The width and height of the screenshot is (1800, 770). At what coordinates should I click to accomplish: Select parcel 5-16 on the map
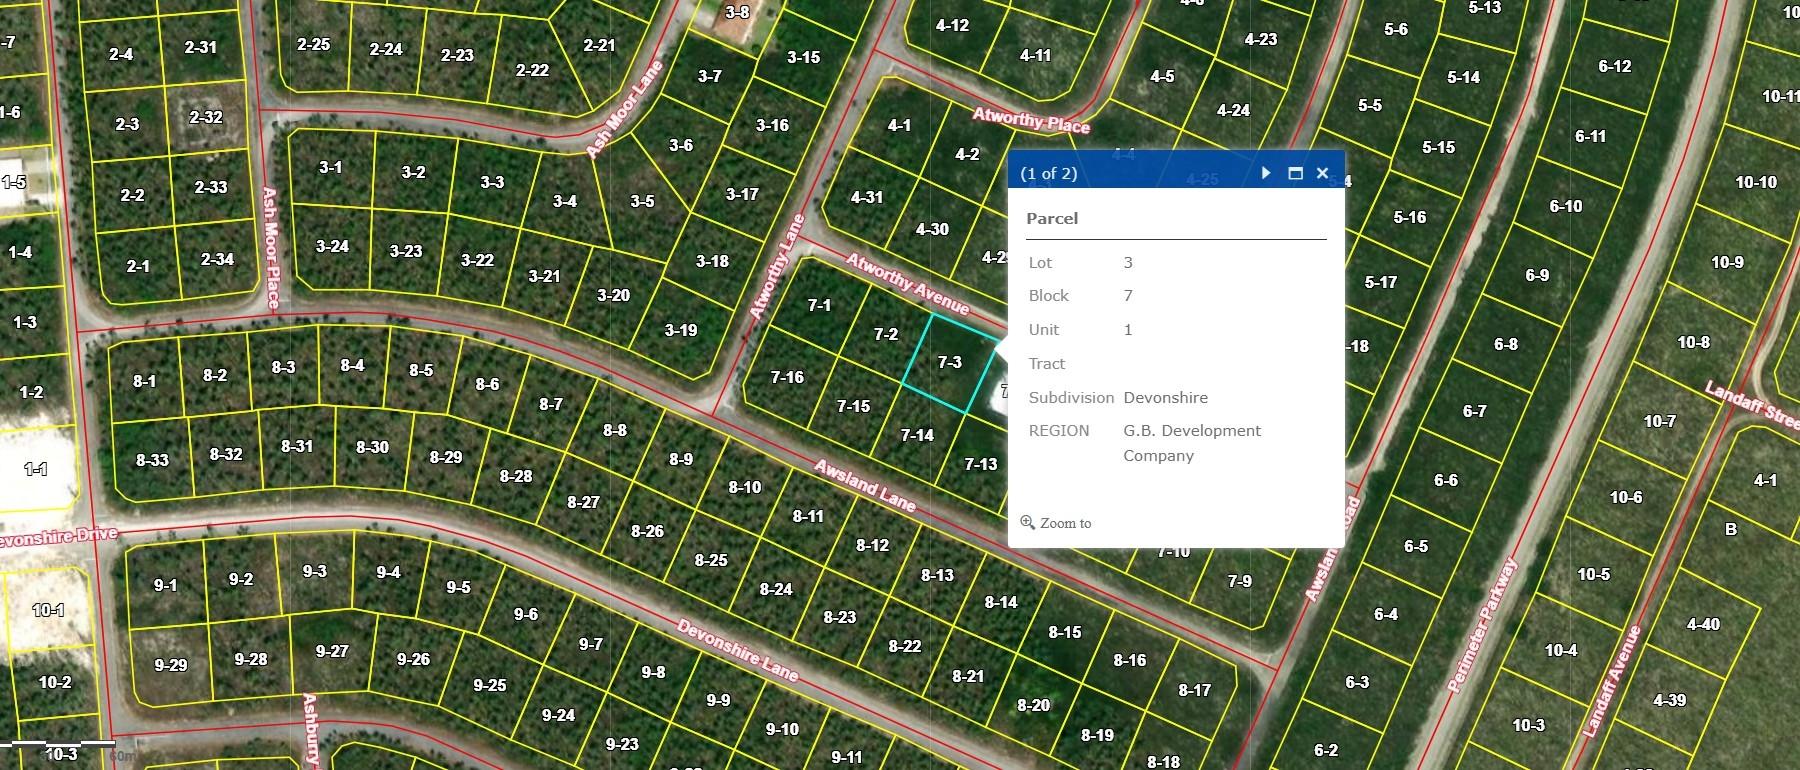(1410, 217)
